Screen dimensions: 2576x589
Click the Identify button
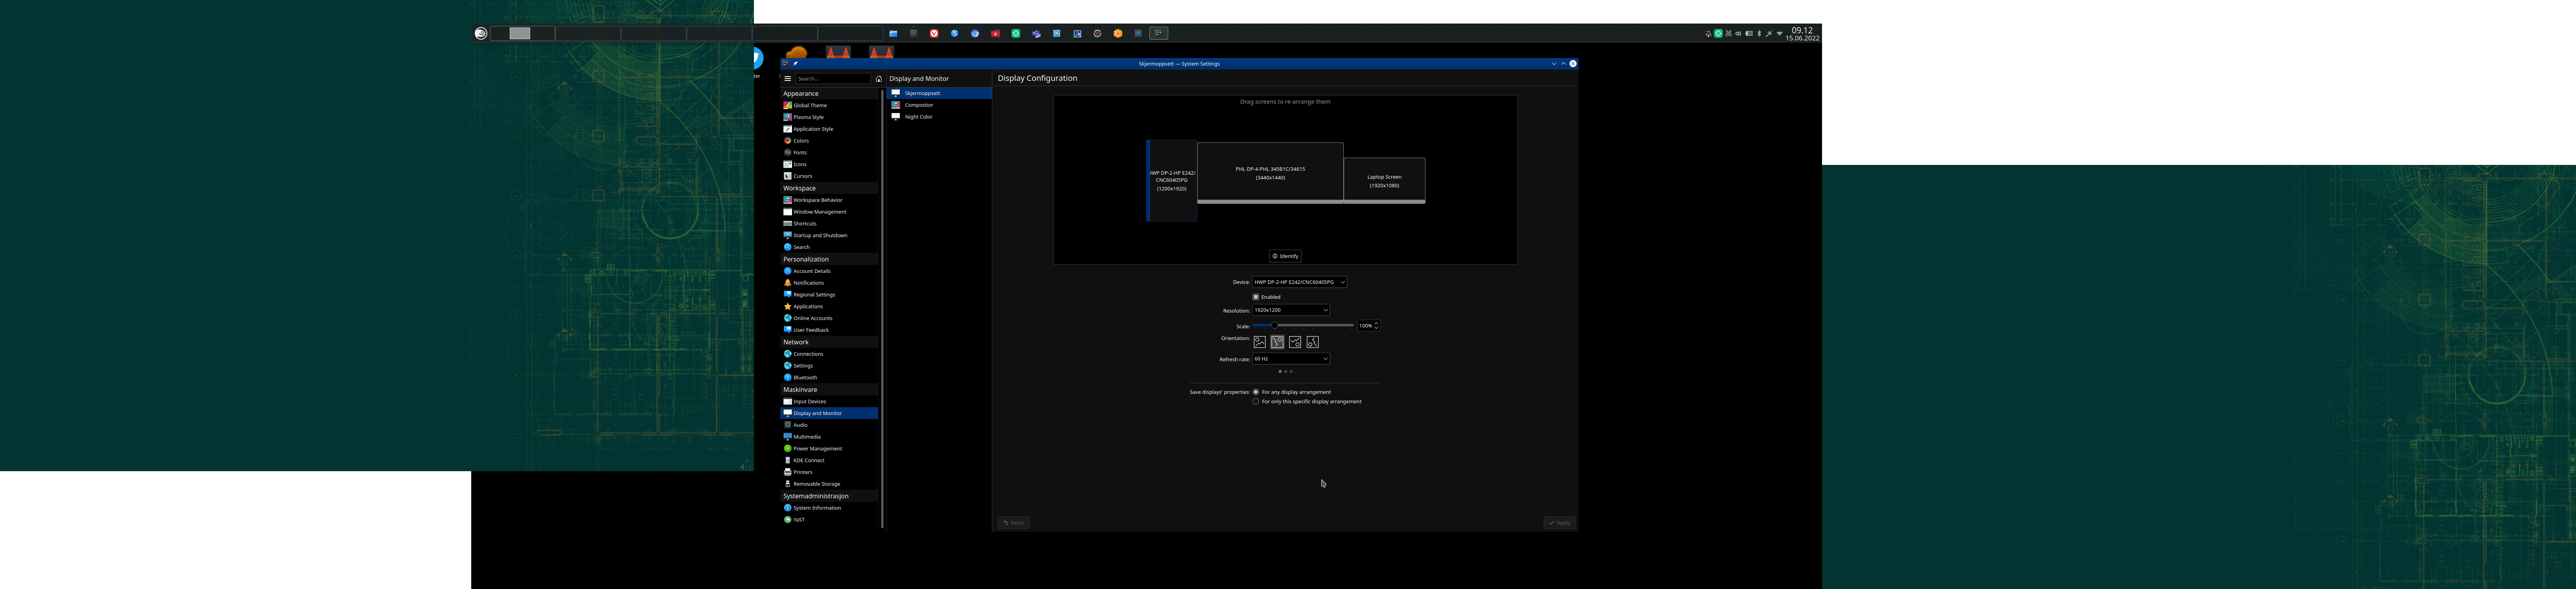tap(1285, 256)
